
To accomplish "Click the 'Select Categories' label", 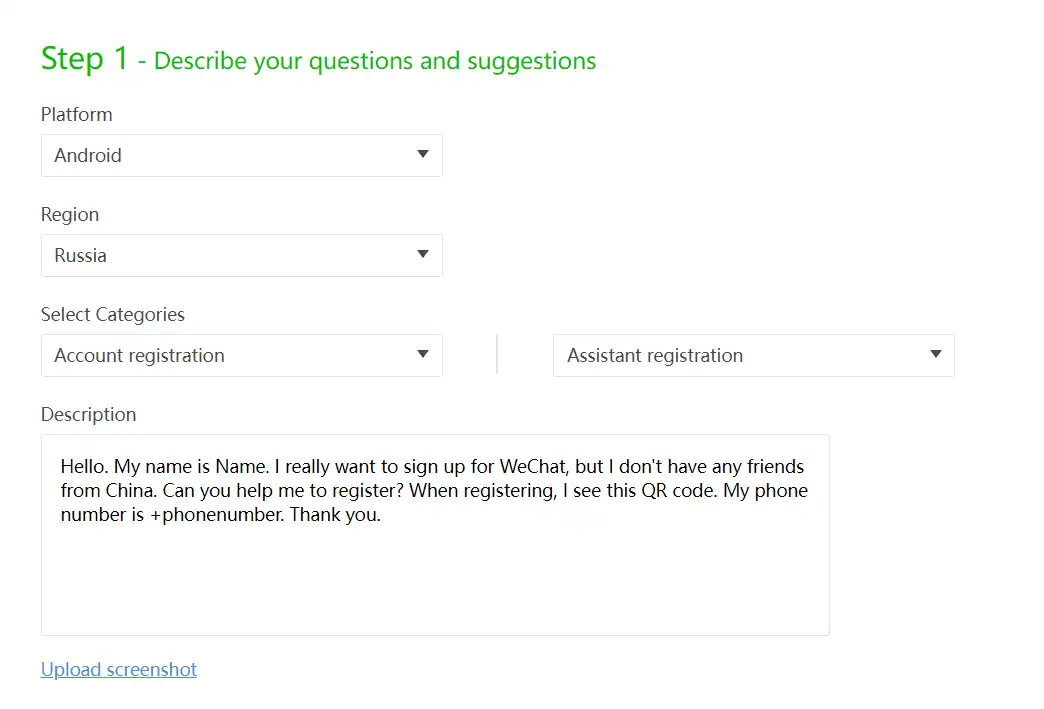I will pyautogui.click(x=112, y=315).
